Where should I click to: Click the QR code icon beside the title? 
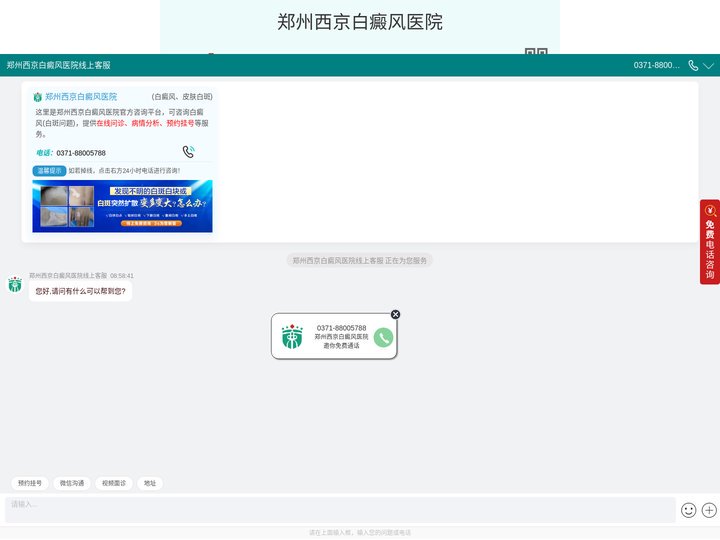[536, 51]
